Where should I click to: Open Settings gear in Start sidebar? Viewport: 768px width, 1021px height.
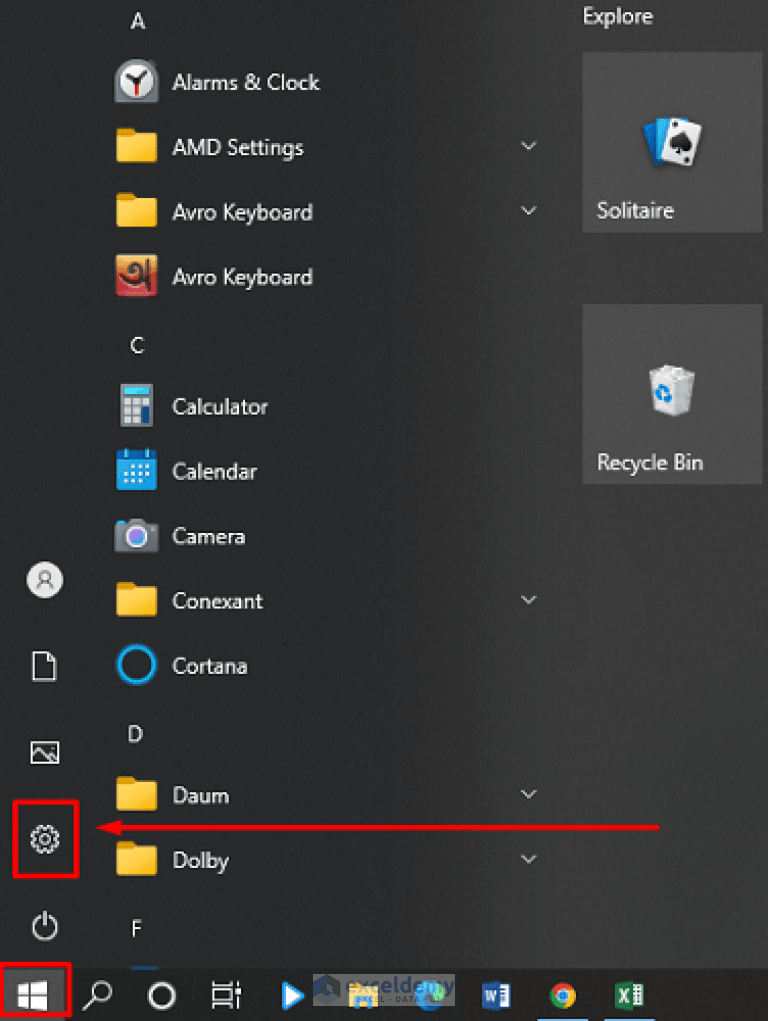coord(45,839)
